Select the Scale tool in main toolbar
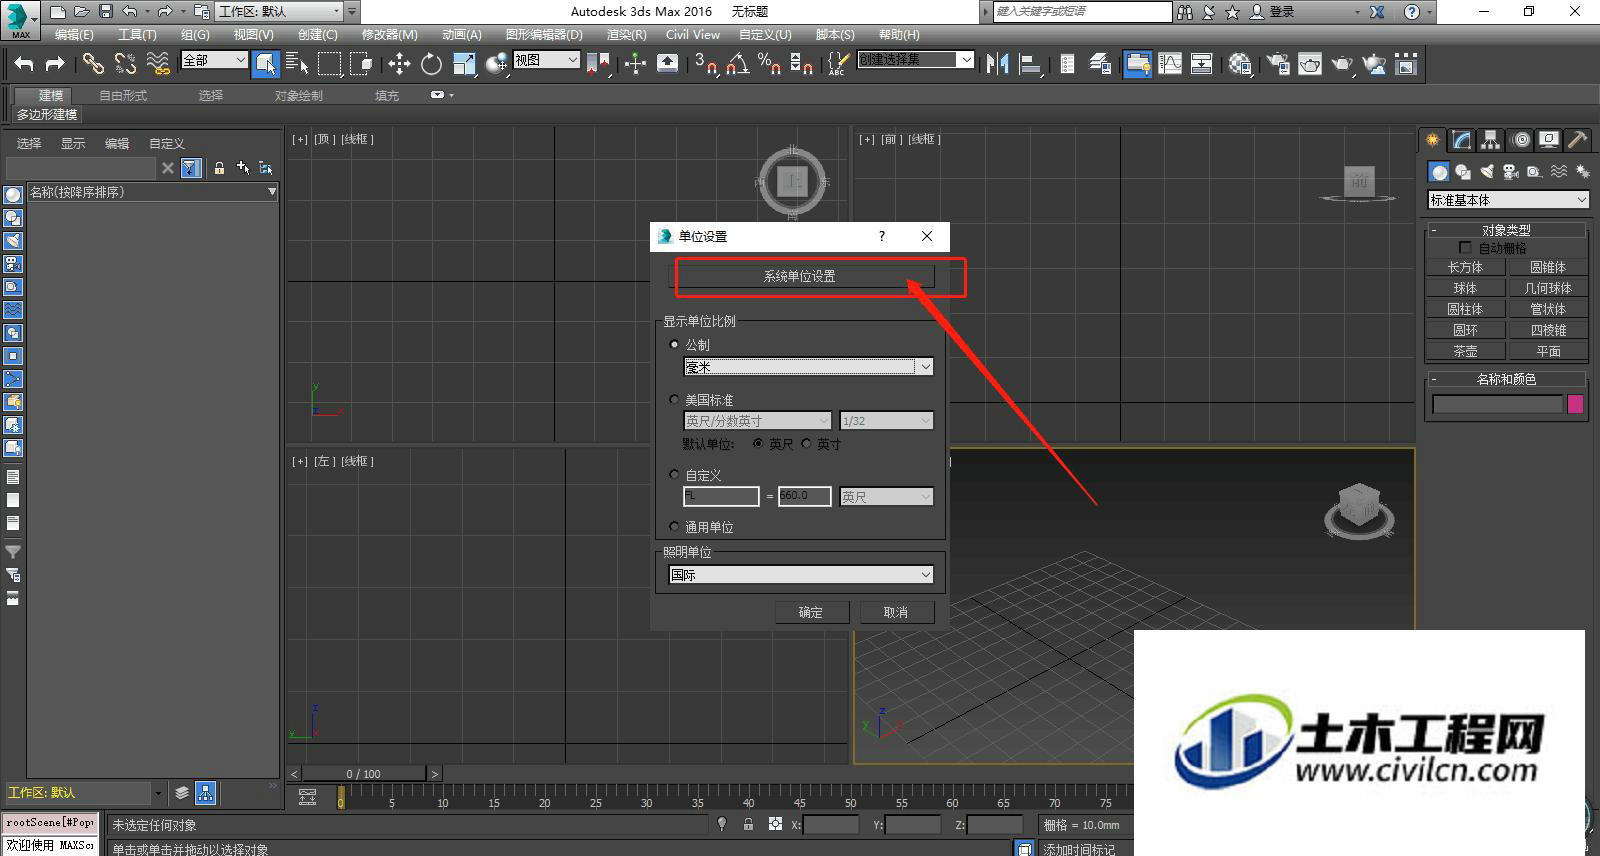This screenshot has width=1600, height=856. (464, 64)
